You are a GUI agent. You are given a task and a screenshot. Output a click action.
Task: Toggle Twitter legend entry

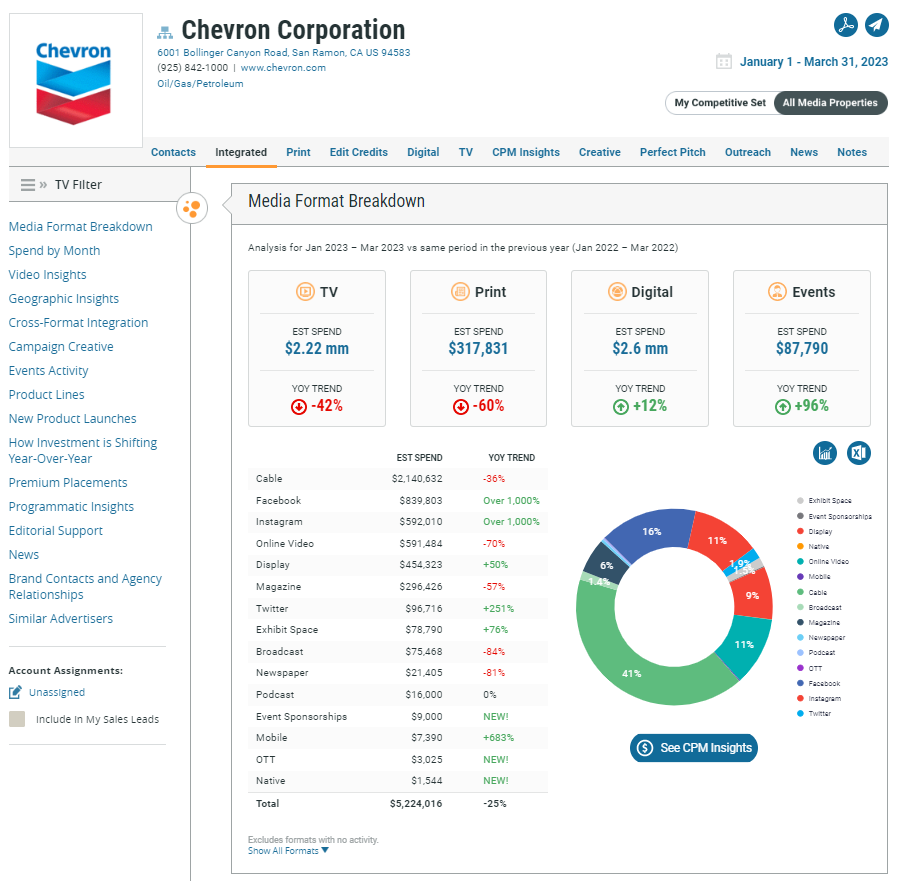click(814, 713)
